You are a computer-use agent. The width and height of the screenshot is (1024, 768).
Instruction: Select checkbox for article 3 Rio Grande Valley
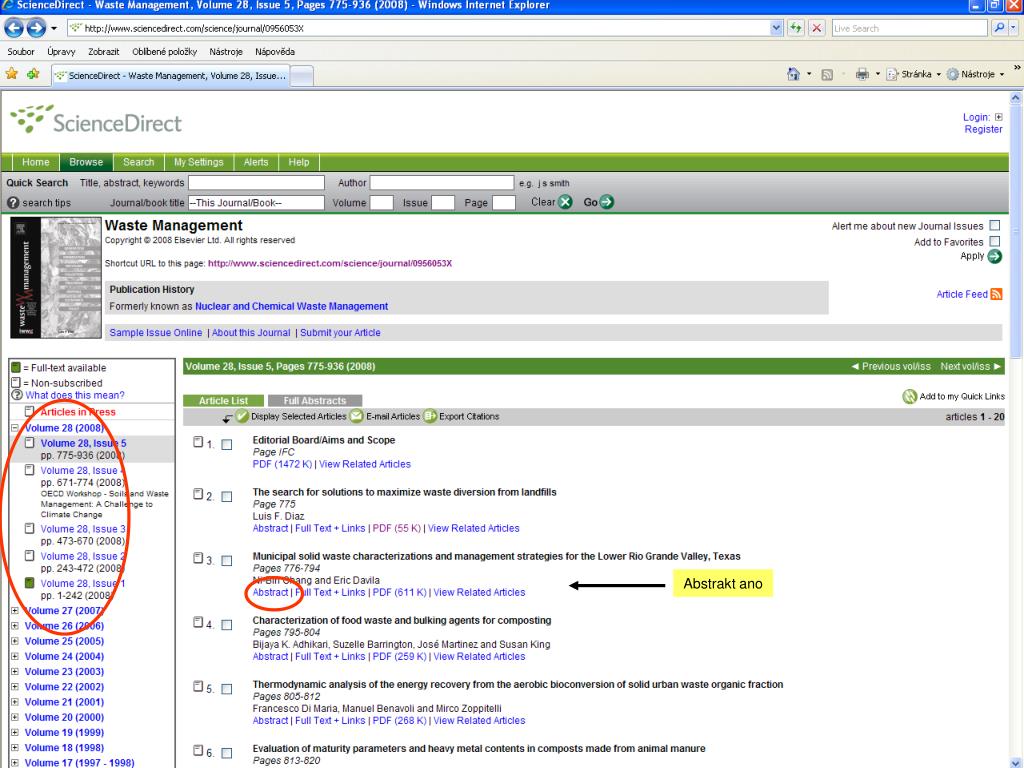(227, 561)
